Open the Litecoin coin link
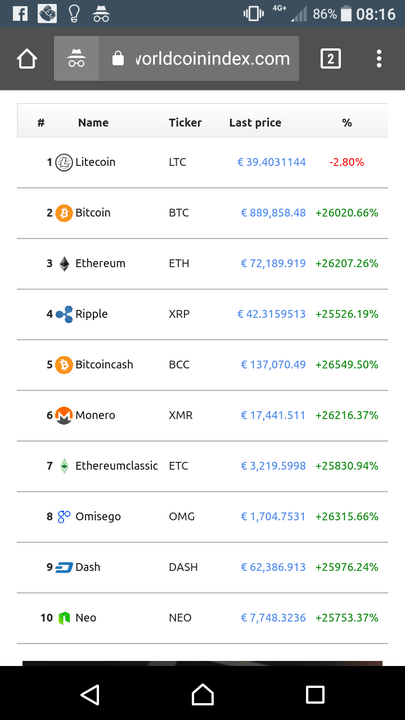This screenshot has height=720, width=405. tap(95, 162)
